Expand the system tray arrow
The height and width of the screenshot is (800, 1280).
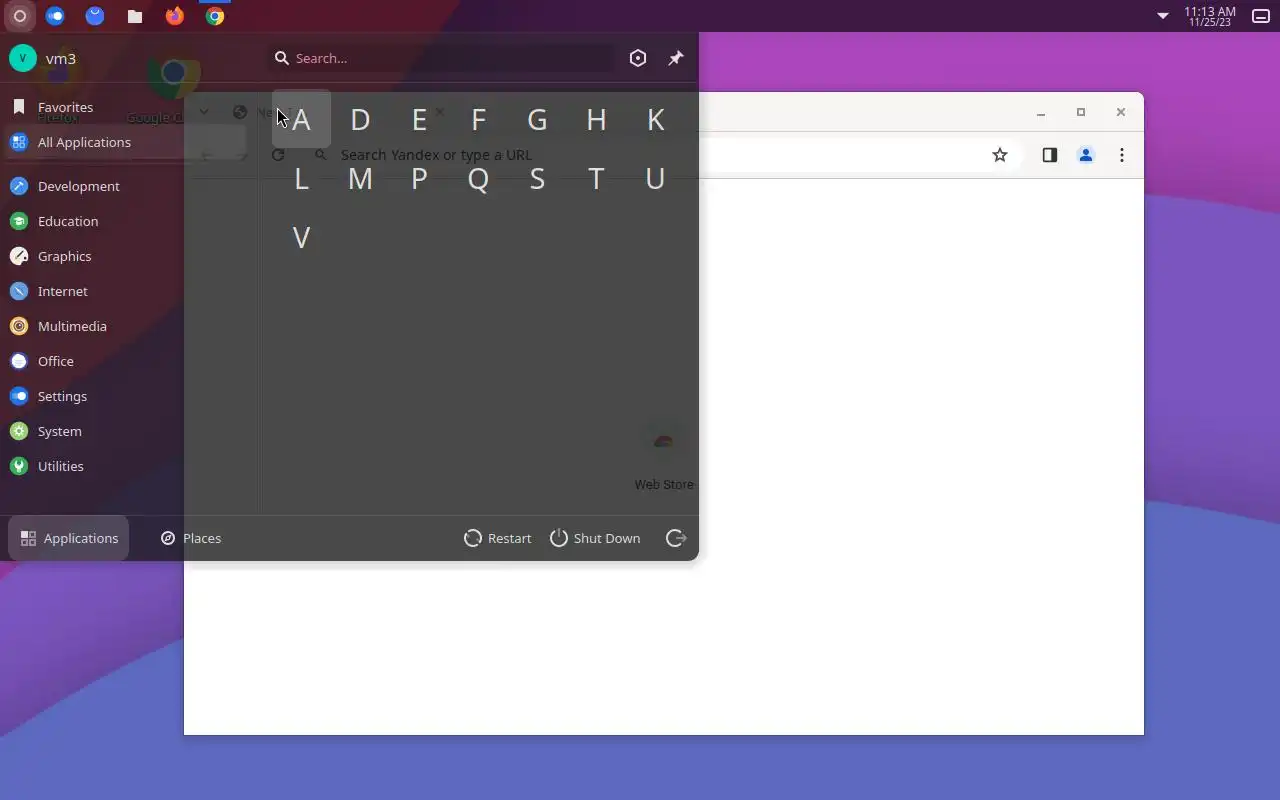(x=1163, y=16)
